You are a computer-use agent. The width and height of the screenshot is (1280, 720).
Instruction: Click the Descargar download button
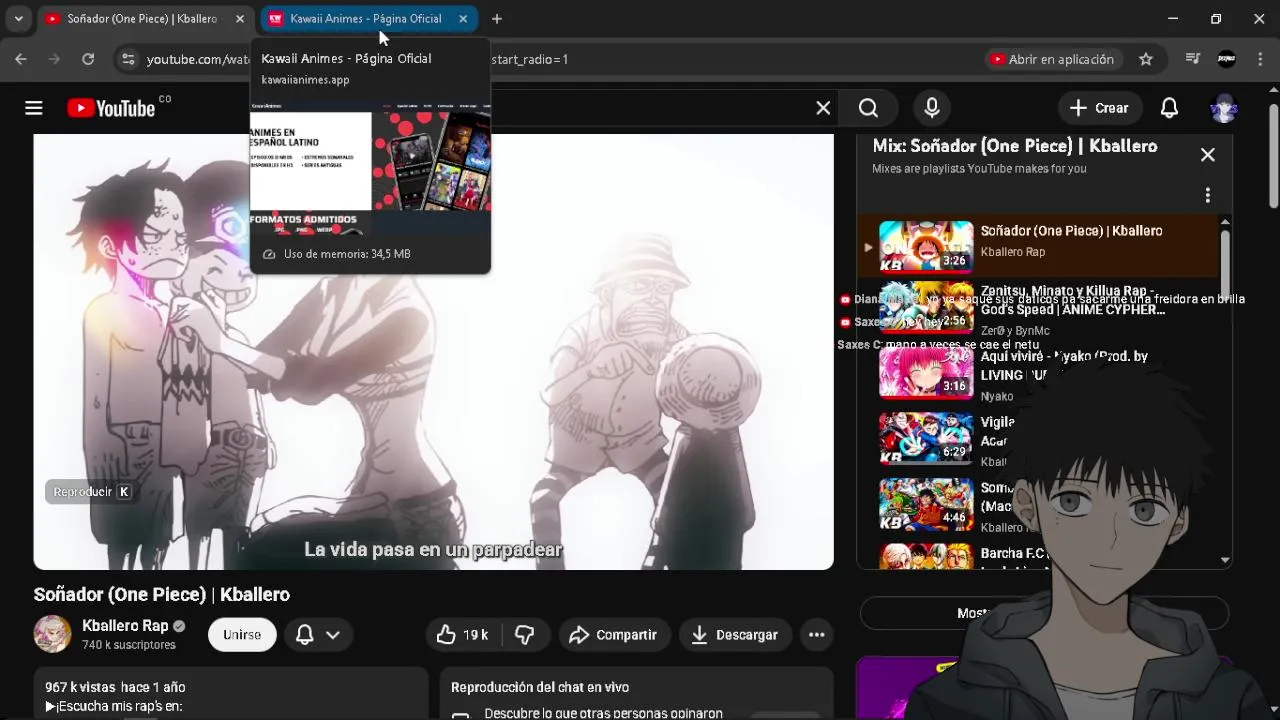734,635
